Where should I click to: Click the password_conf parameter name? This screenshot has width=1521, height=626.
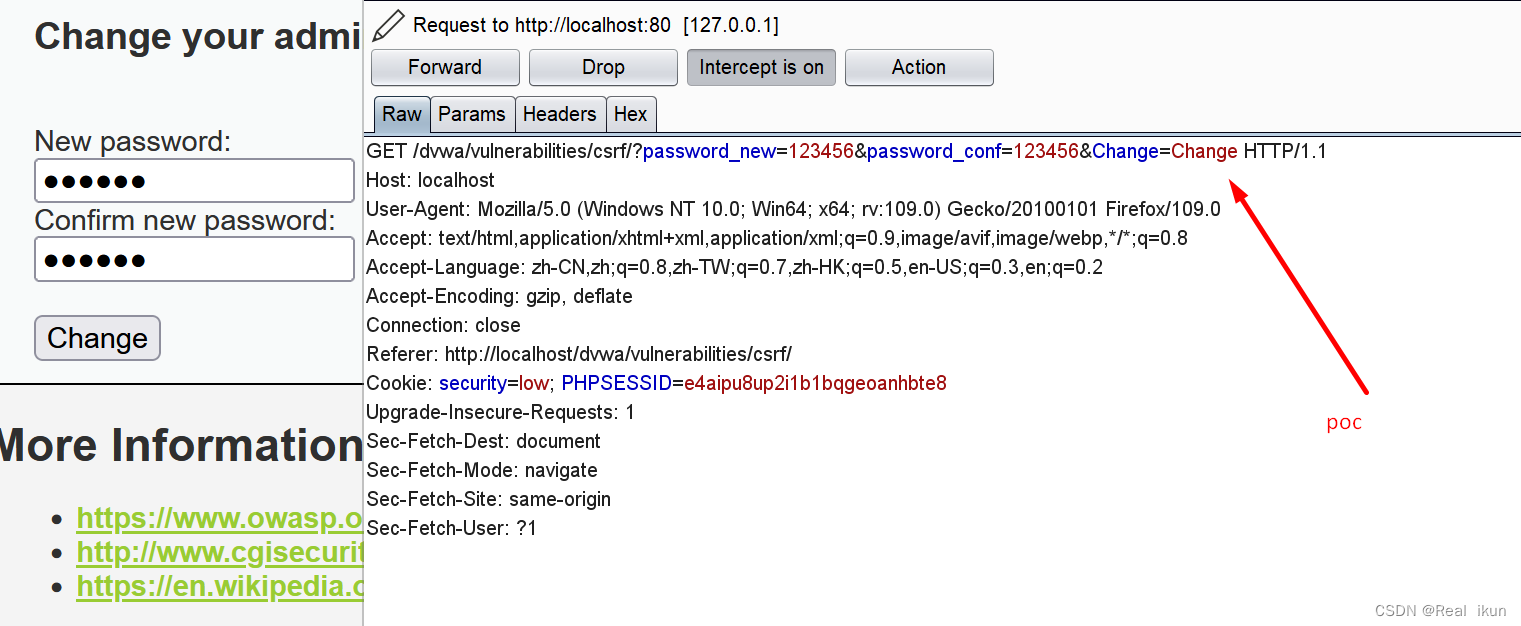pyautogui.click(x=934, y=152)
